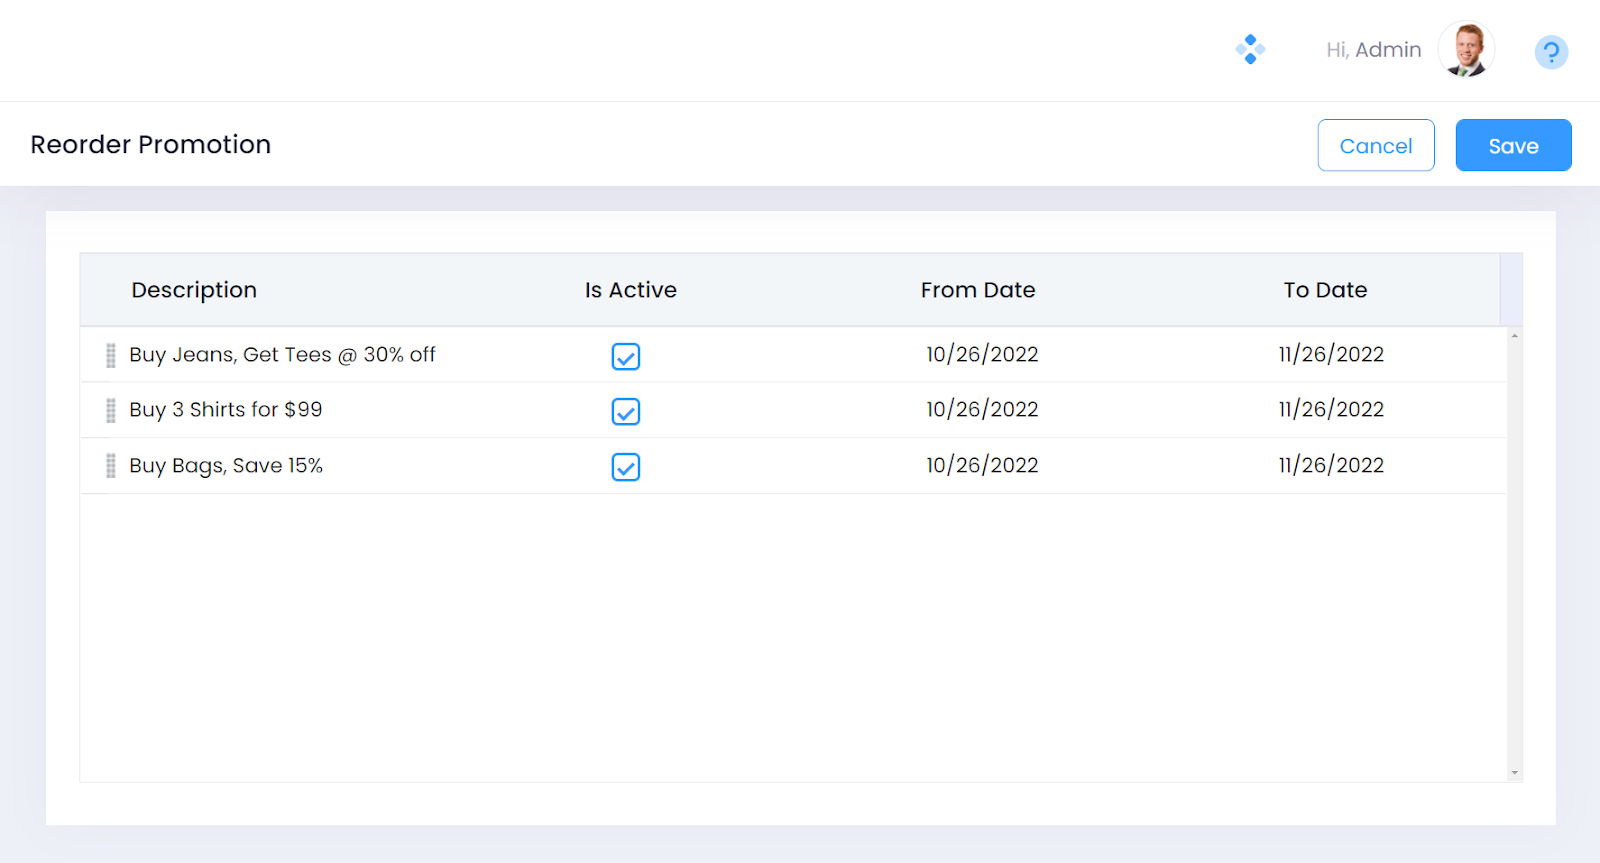
Task: Grab drag handle for Buy Jeans promotion
Action: pyautogui.click(x=111, y=355)
